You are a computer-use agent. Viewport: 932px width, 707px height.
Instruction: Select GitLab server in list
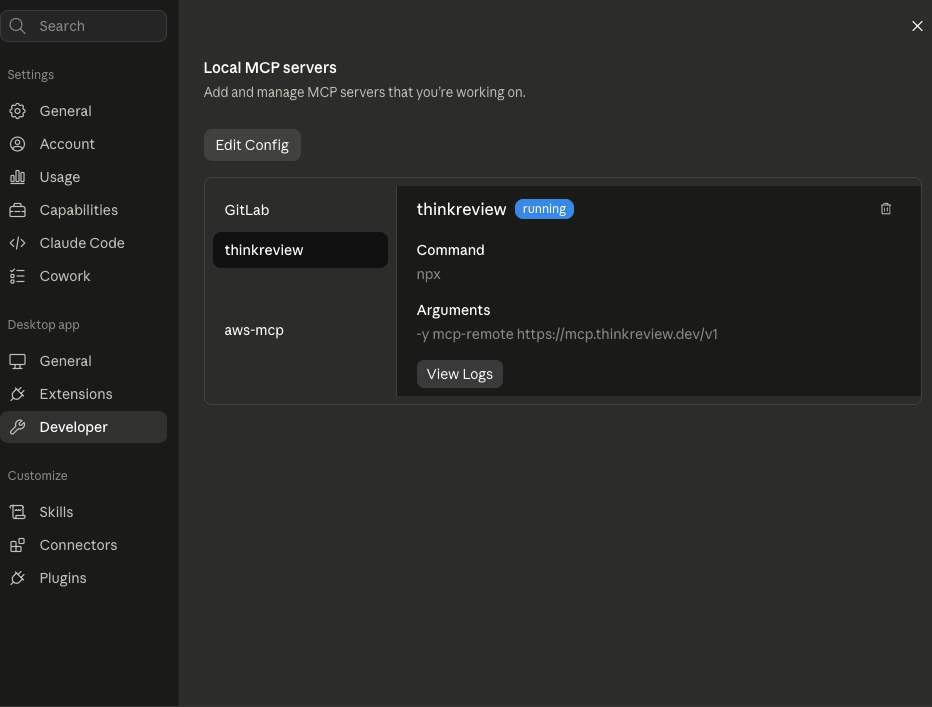300,210
